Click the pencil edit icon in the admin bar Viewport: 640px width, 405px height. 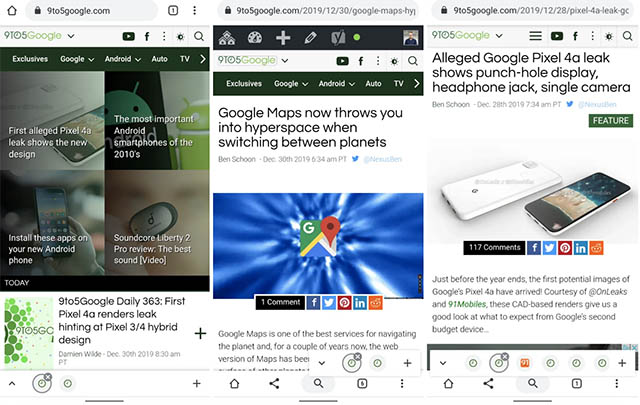click(310, 38)
